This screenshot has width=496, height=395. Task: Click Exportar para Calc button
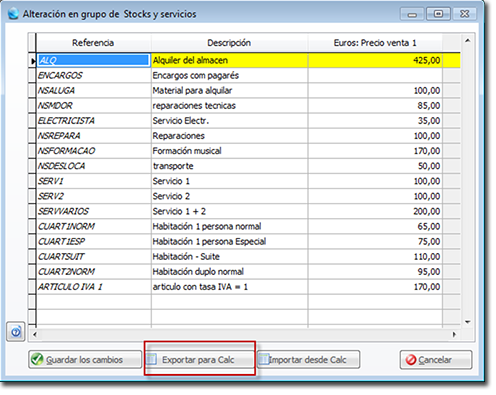tap(199, 359)
